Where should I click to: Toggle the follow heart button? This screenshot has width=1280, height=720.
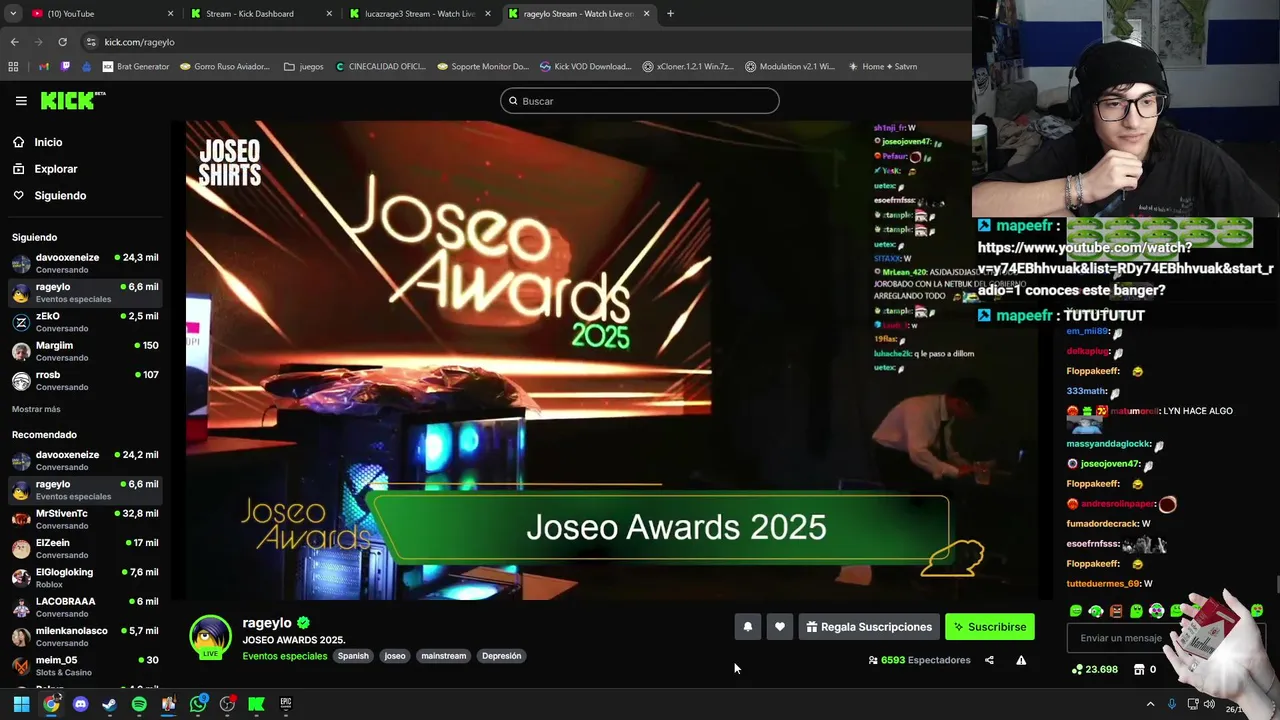(x=780, y=627)
